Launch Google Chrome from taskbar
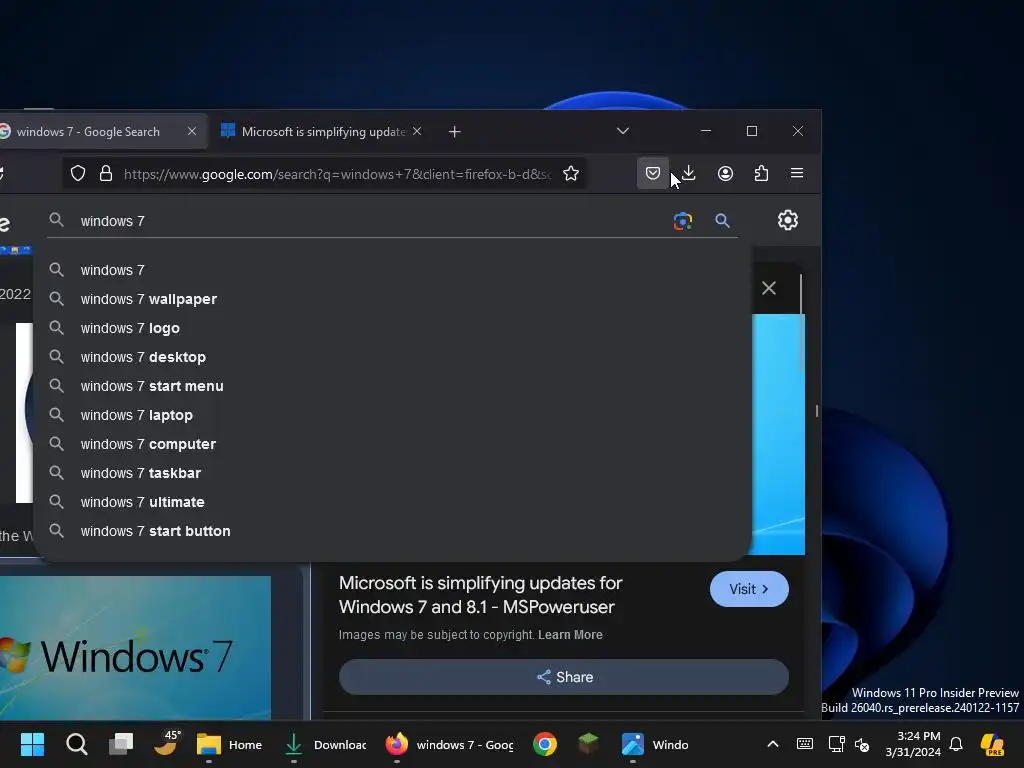 [545, 744]
